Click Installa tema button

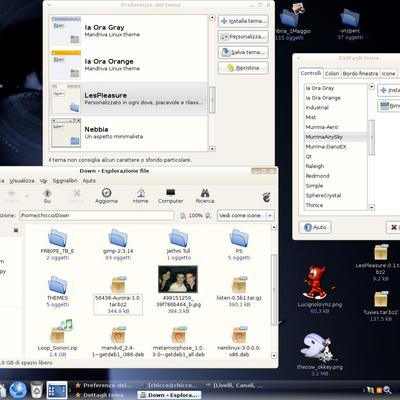243,21
